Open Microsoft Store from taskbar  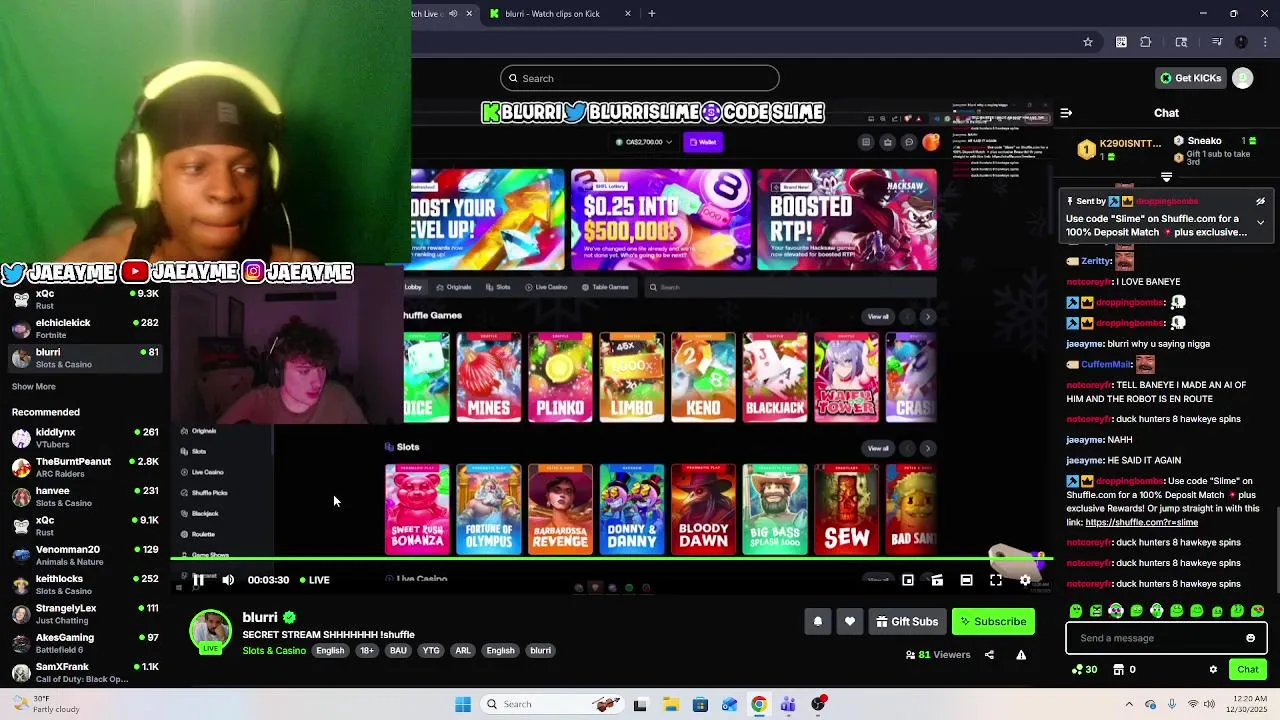point(700,704)
